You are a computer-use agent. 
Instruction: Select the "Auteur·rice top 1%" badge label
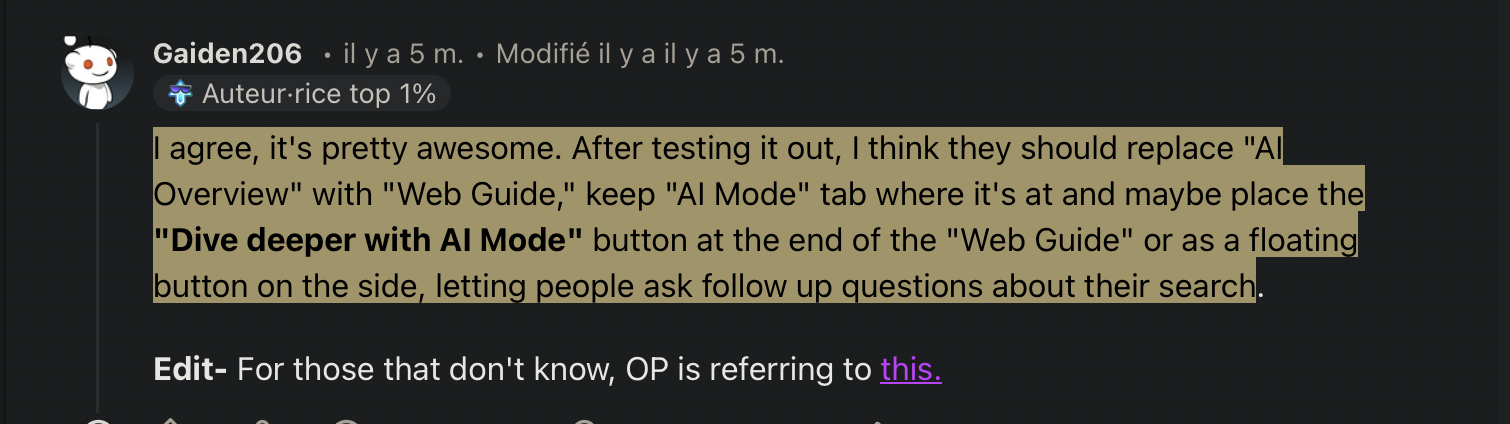[319, 94]
